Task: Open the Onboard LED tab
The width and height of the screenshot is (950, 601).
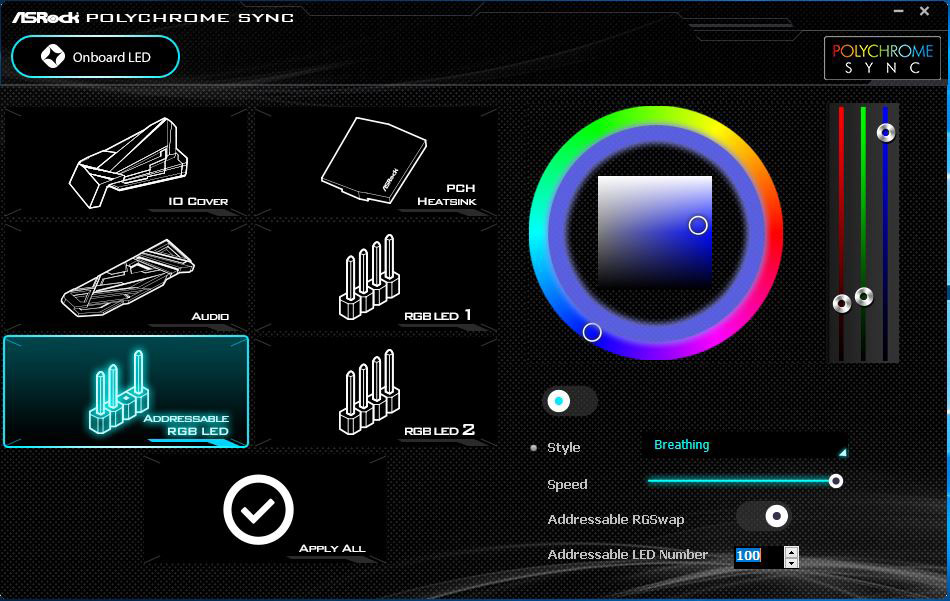Action: [95, 57]
